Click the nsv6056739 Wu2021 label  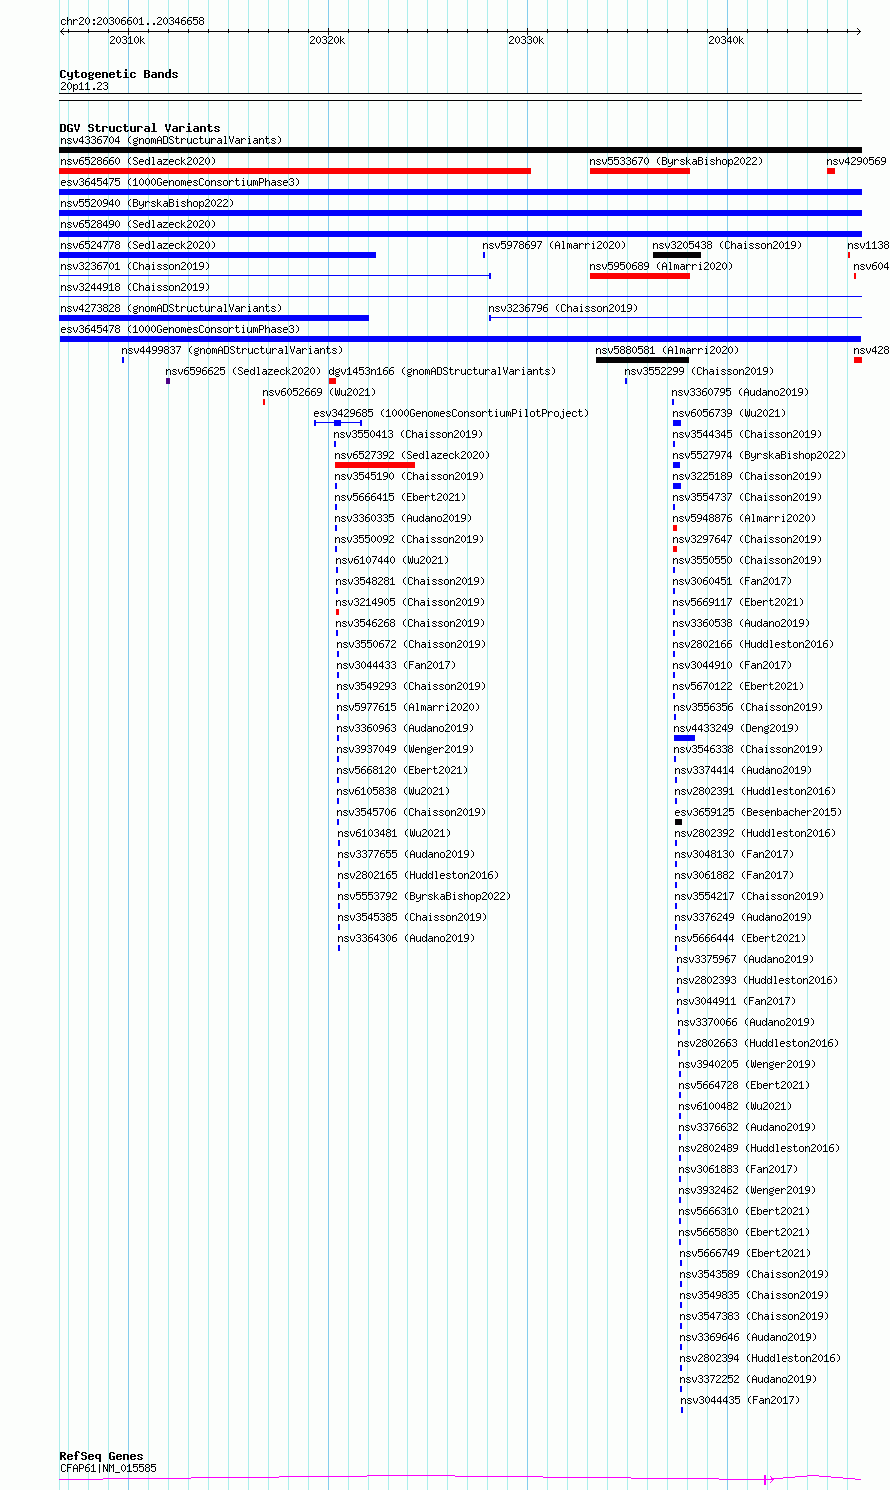point(729,413)
